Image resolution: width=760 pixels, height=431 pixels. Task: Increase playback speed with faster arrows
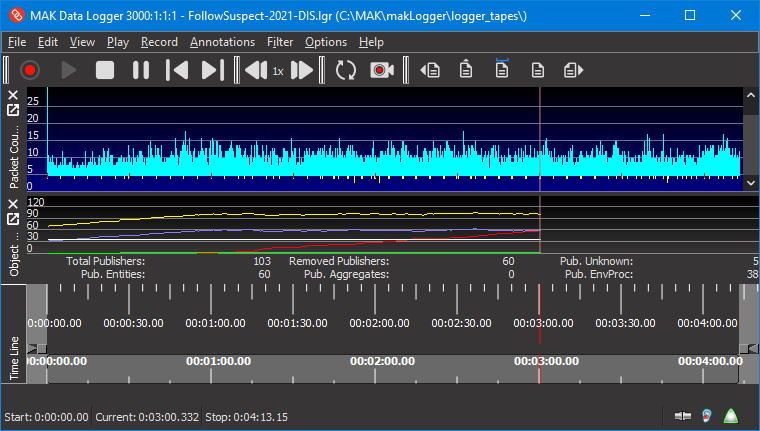(x=302, y=70)
